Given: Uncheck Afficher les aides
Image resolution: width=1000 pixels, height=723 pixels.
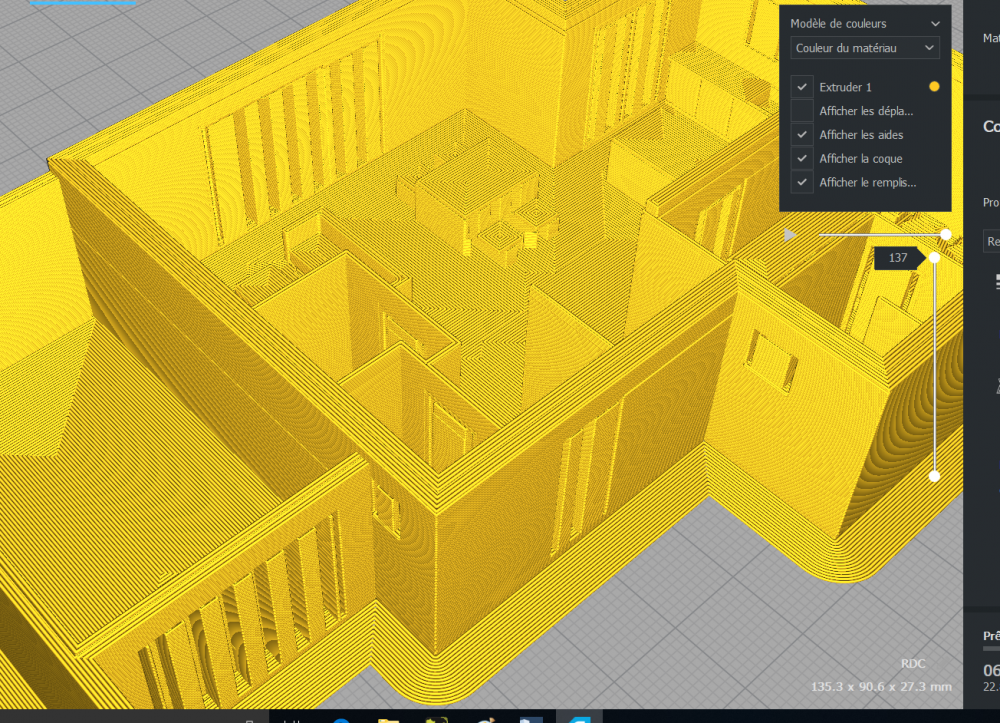Looking at the screenshot, I should pos(802,135).
